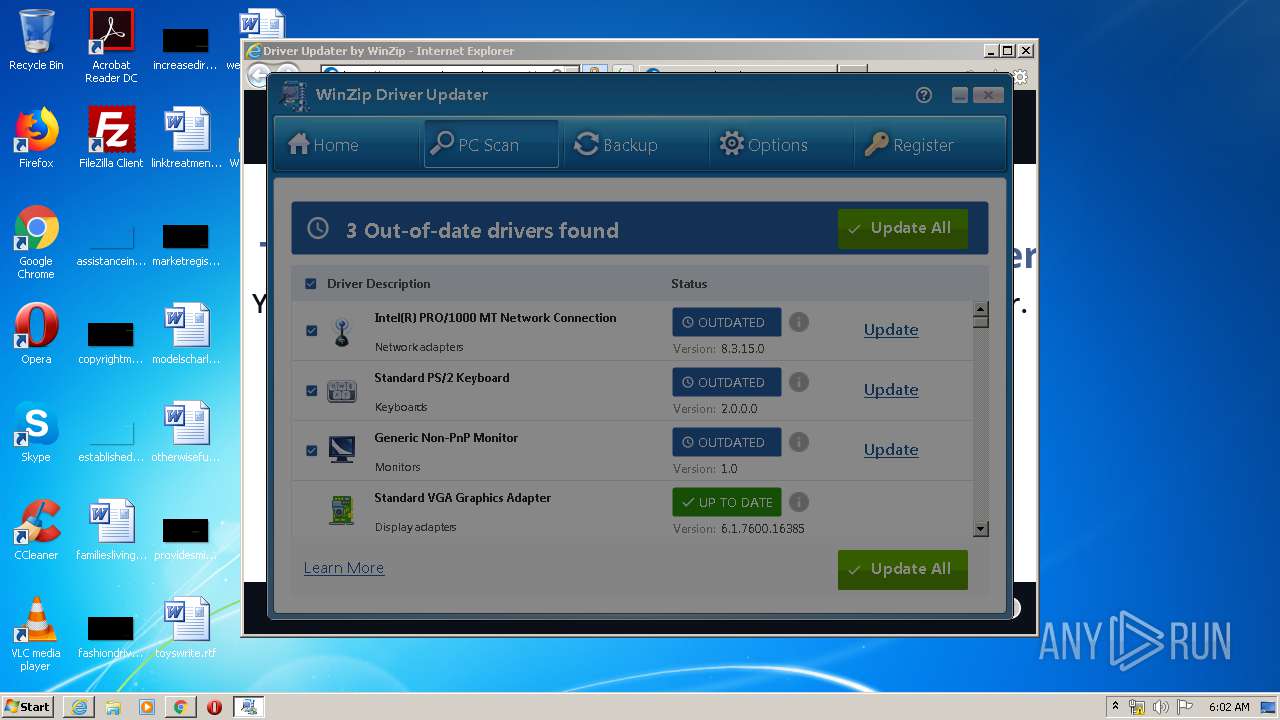Open info icon for Intel network driver
Image resolution: width=1280 pixels, height=720 pixels.
pyautogui.click(x=798, y=322)
